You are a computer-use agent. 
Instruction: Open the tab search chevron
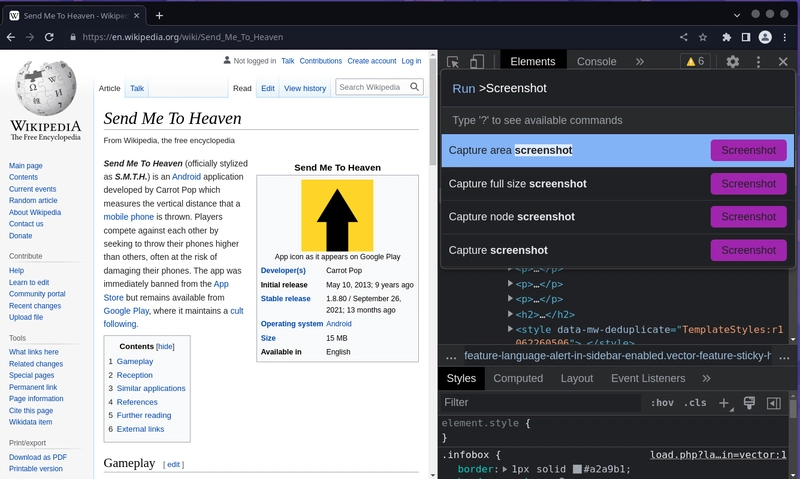737,15
